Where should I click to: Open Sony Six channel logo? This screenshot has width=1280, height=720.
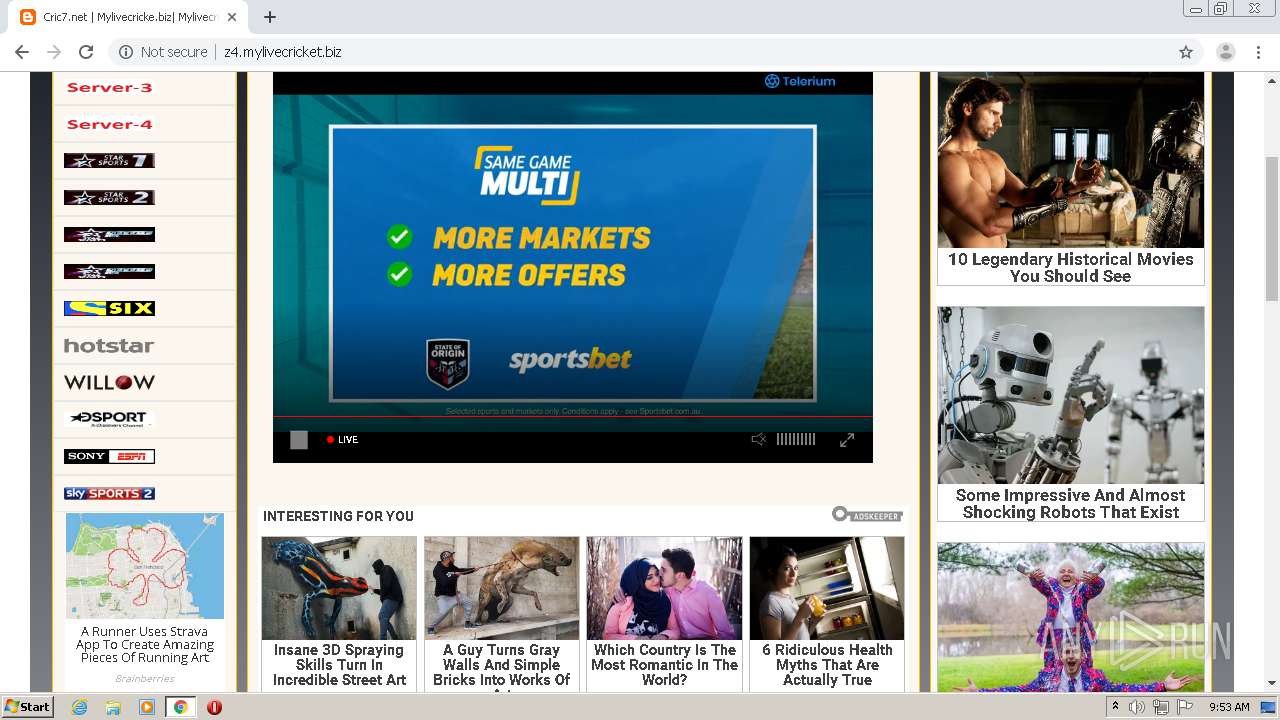109,309
